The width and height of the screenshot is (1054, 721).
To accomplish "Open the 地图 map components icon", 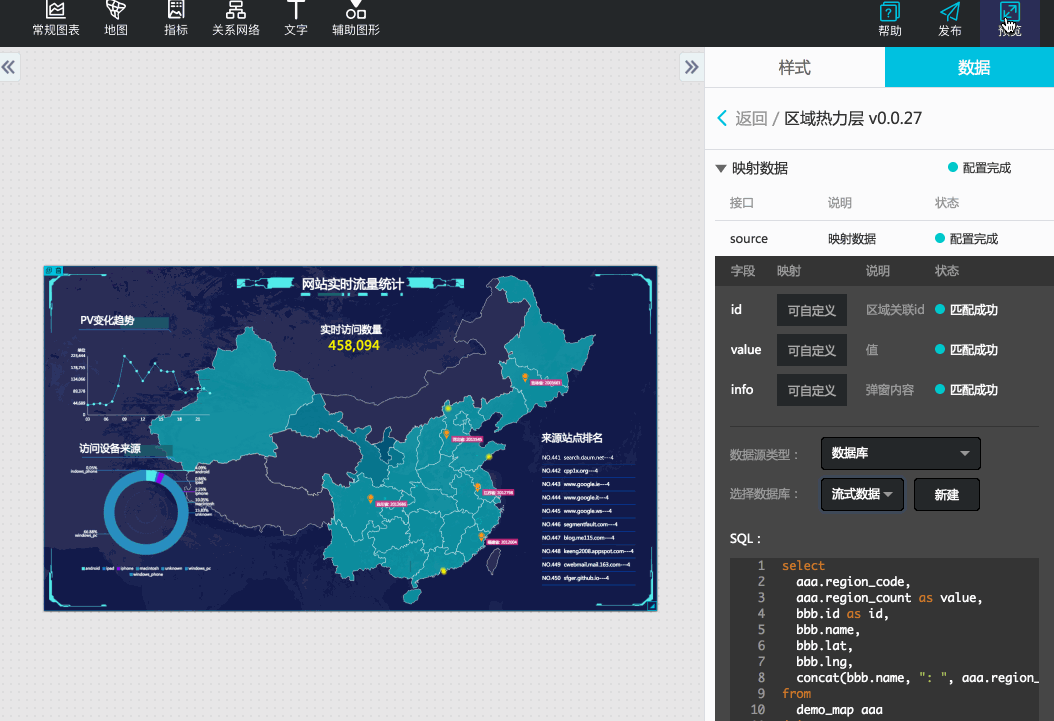I will click(116, 20).
